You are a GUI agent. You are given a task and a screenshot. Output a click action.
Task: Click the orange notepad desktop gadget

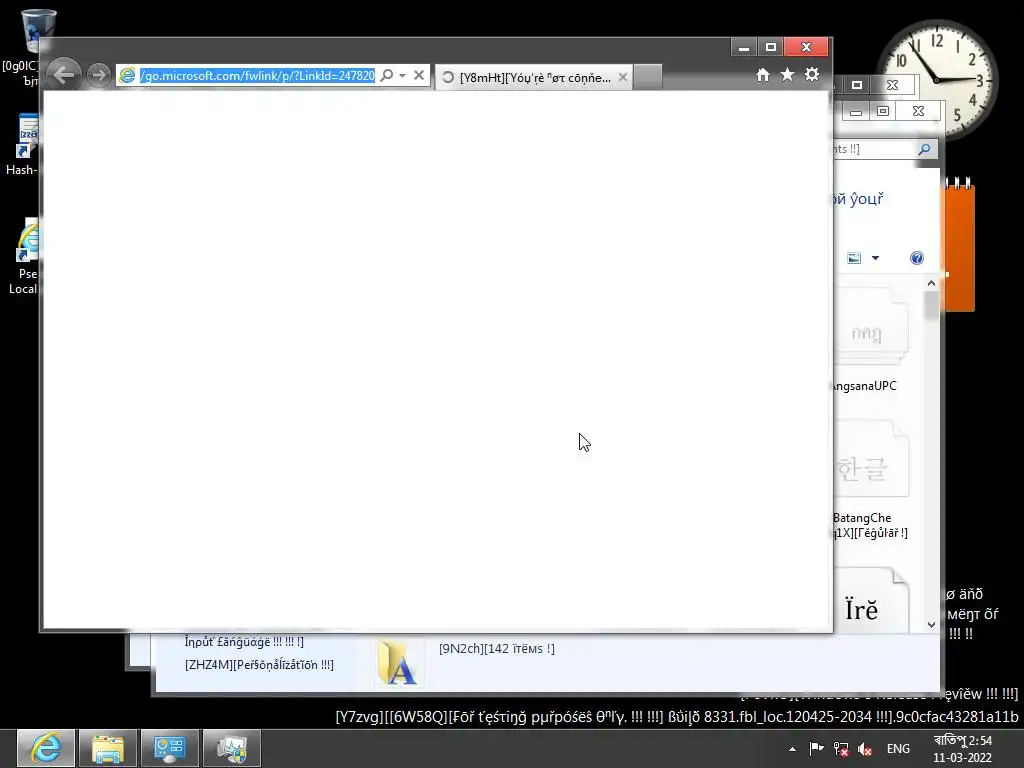pos(959,246)
